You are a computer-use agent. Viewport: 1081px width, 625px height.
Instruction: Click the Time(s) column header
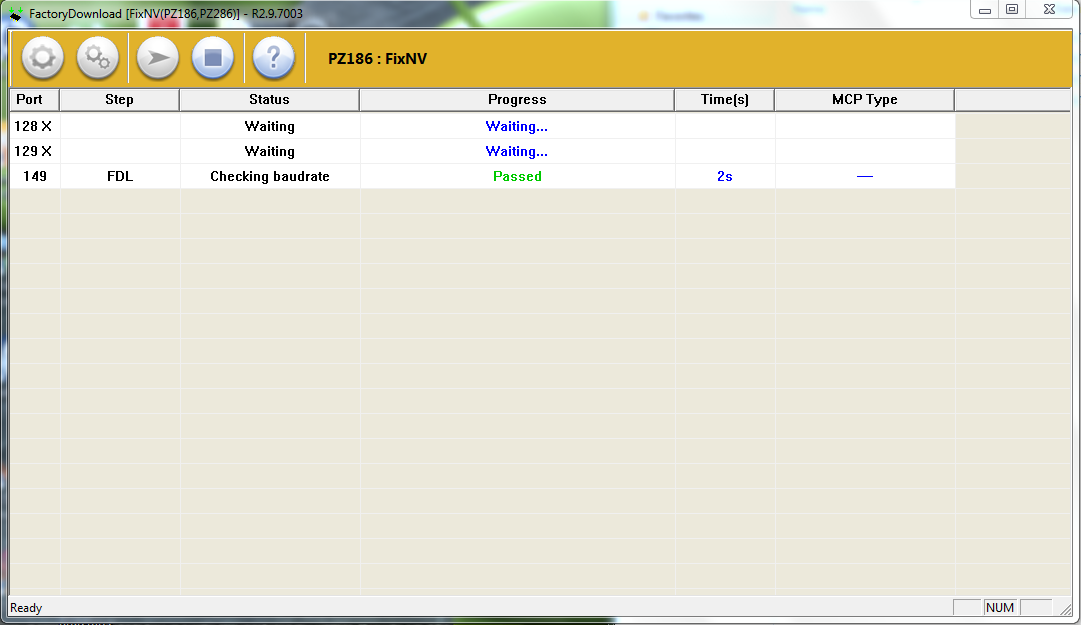tap(725, 99)
